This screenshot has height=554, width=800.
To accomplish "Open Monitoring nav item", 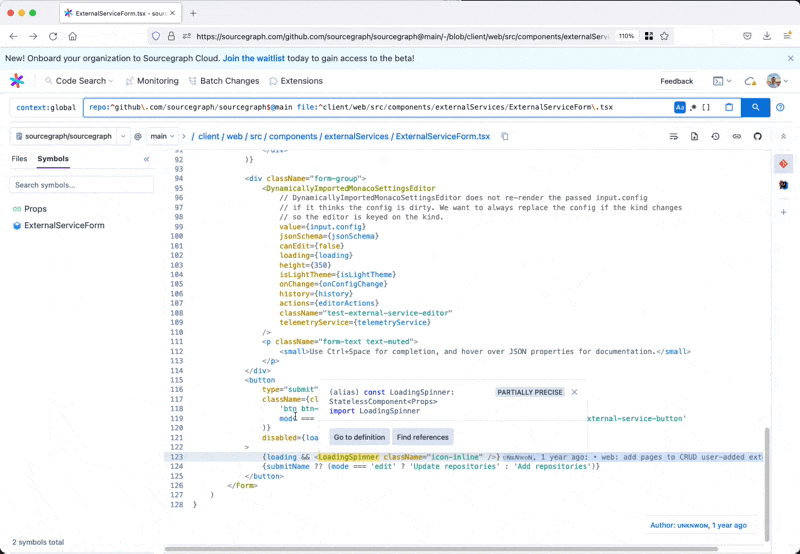I will [x=152, y=81].
